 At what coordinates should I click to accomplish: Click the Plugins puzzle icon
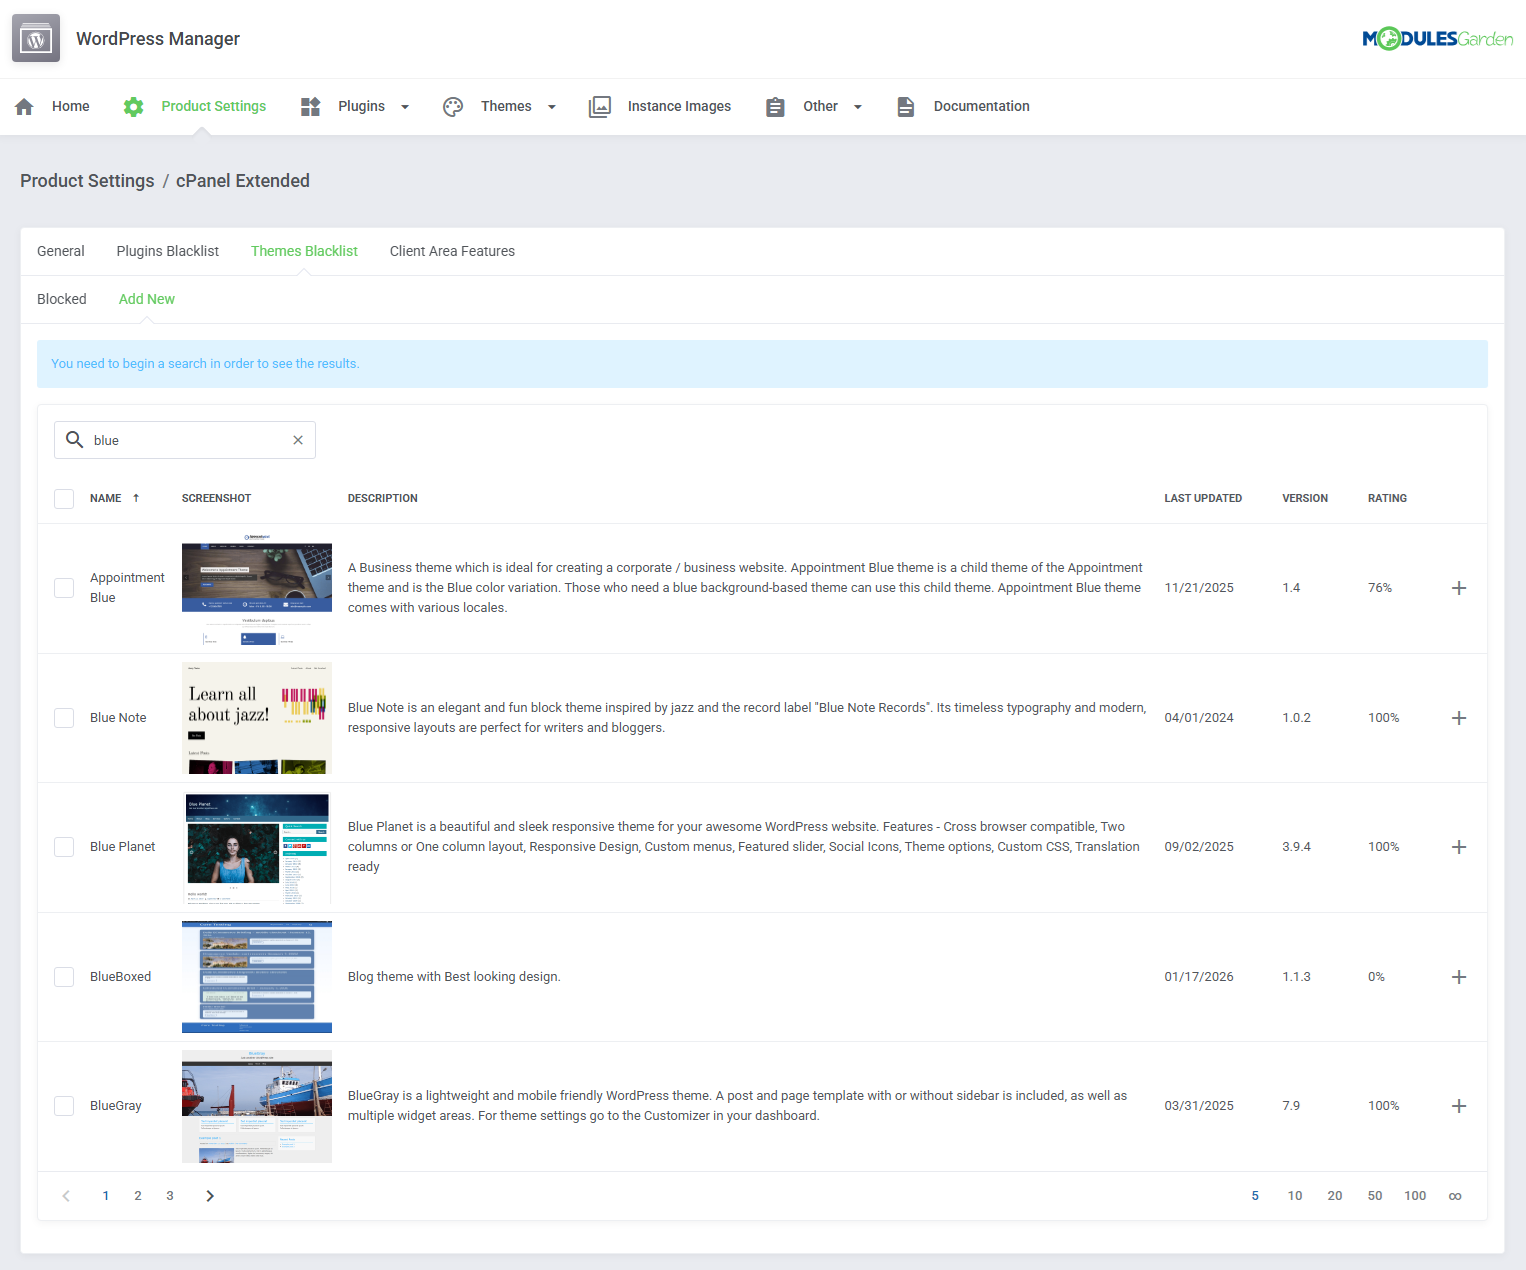[309, 106]
